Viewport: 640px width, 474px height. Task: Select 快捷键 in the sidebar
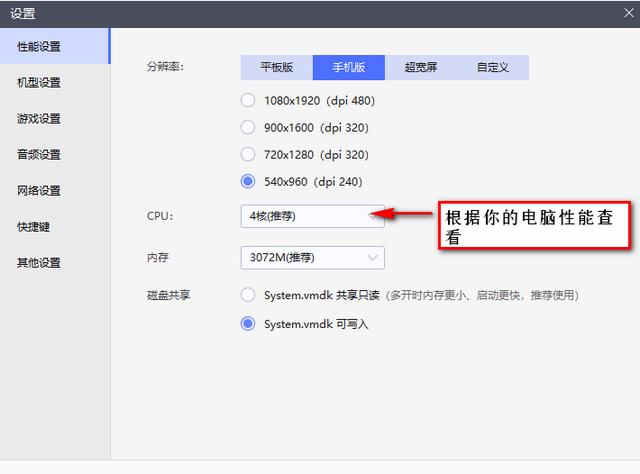click(34, 227)
